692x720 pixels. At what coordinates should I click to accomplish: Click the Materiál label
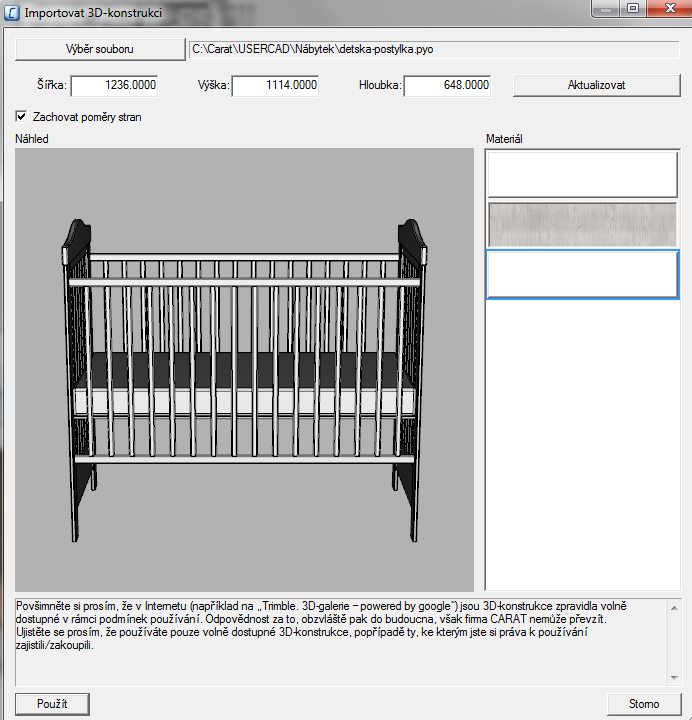tap(504, 139)
